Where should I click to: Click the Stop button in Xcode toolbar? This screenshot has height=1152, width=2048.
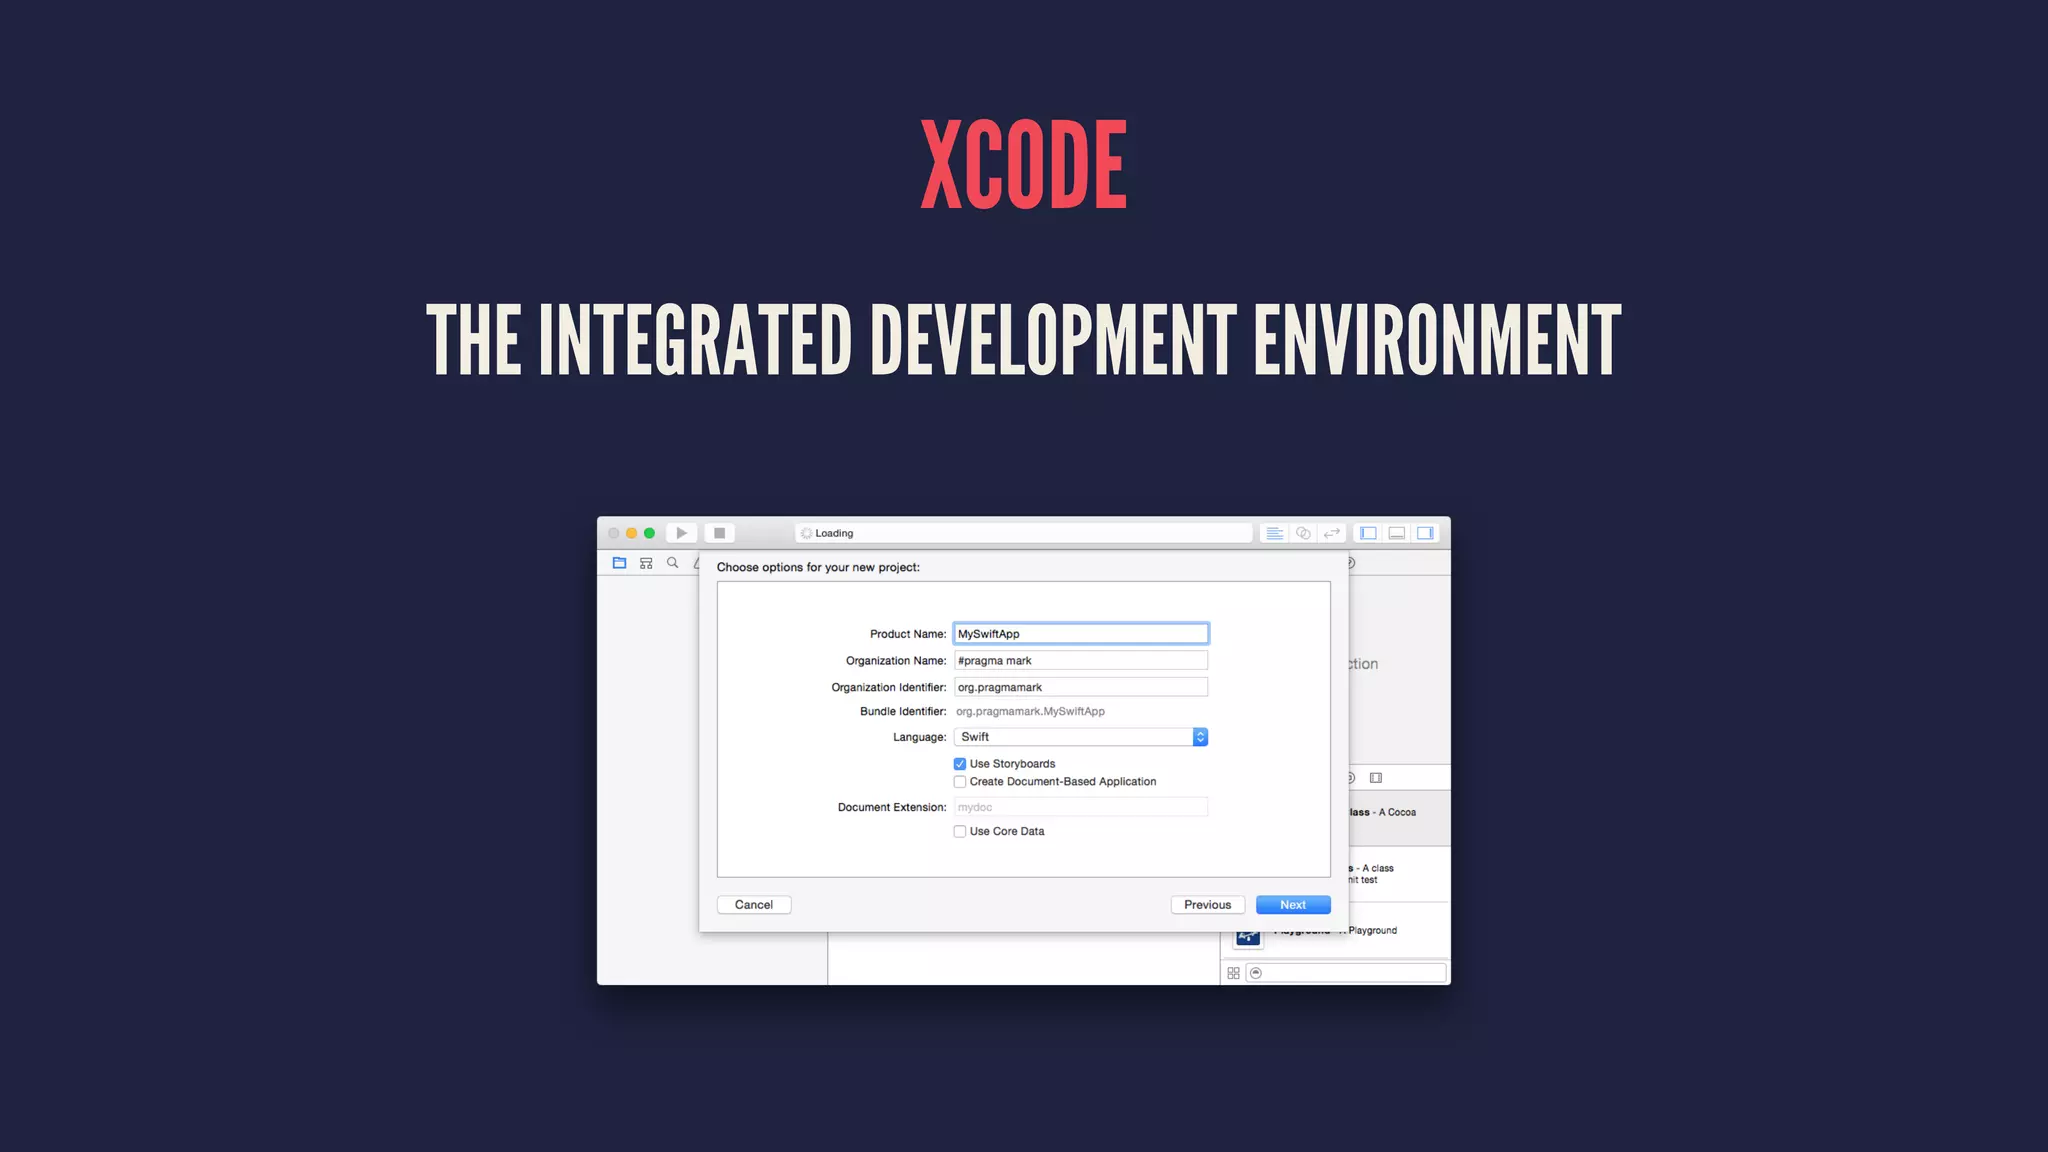tap(719, 533)
